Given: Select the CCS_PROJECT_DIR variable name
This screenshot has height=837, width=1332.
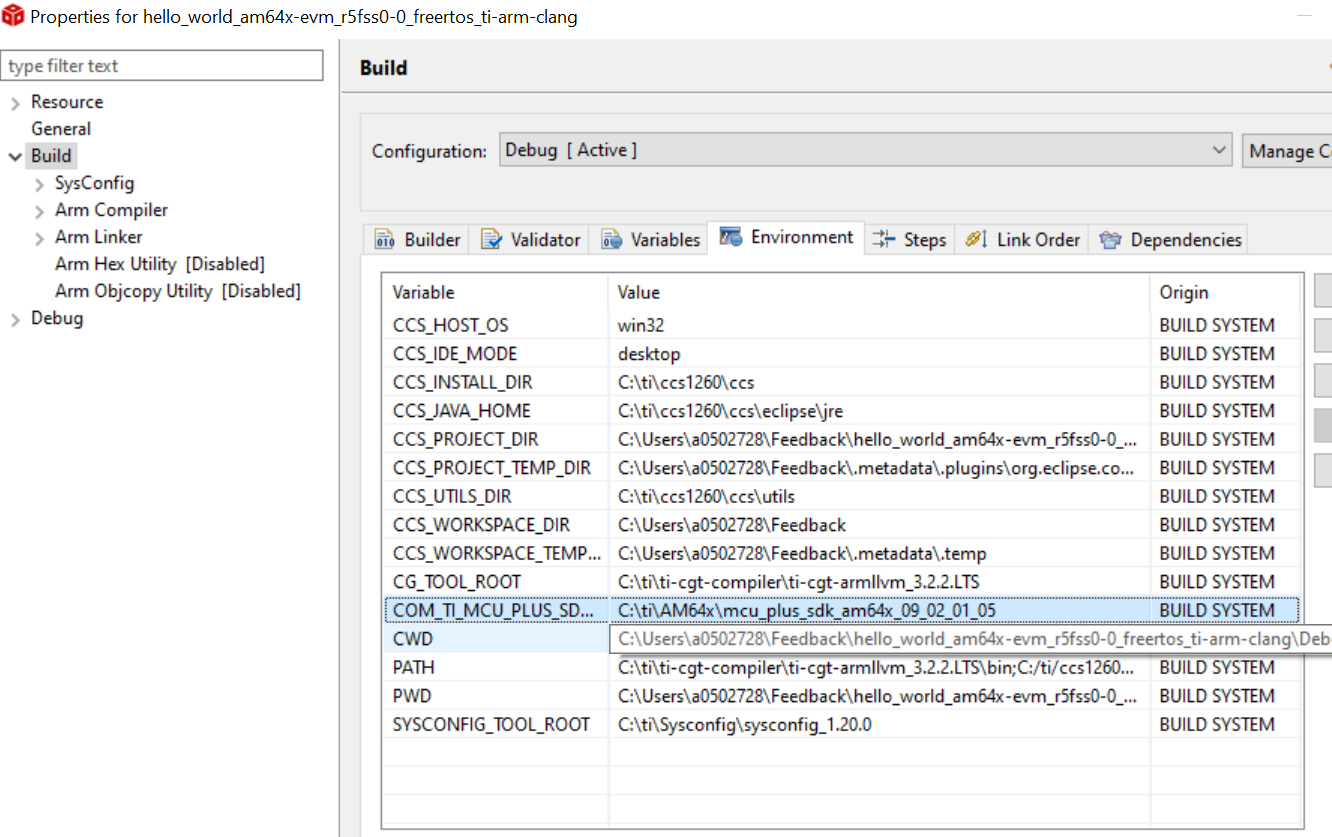Looking at the screenshot, I should pyautogui.click(x=465, y=439).
